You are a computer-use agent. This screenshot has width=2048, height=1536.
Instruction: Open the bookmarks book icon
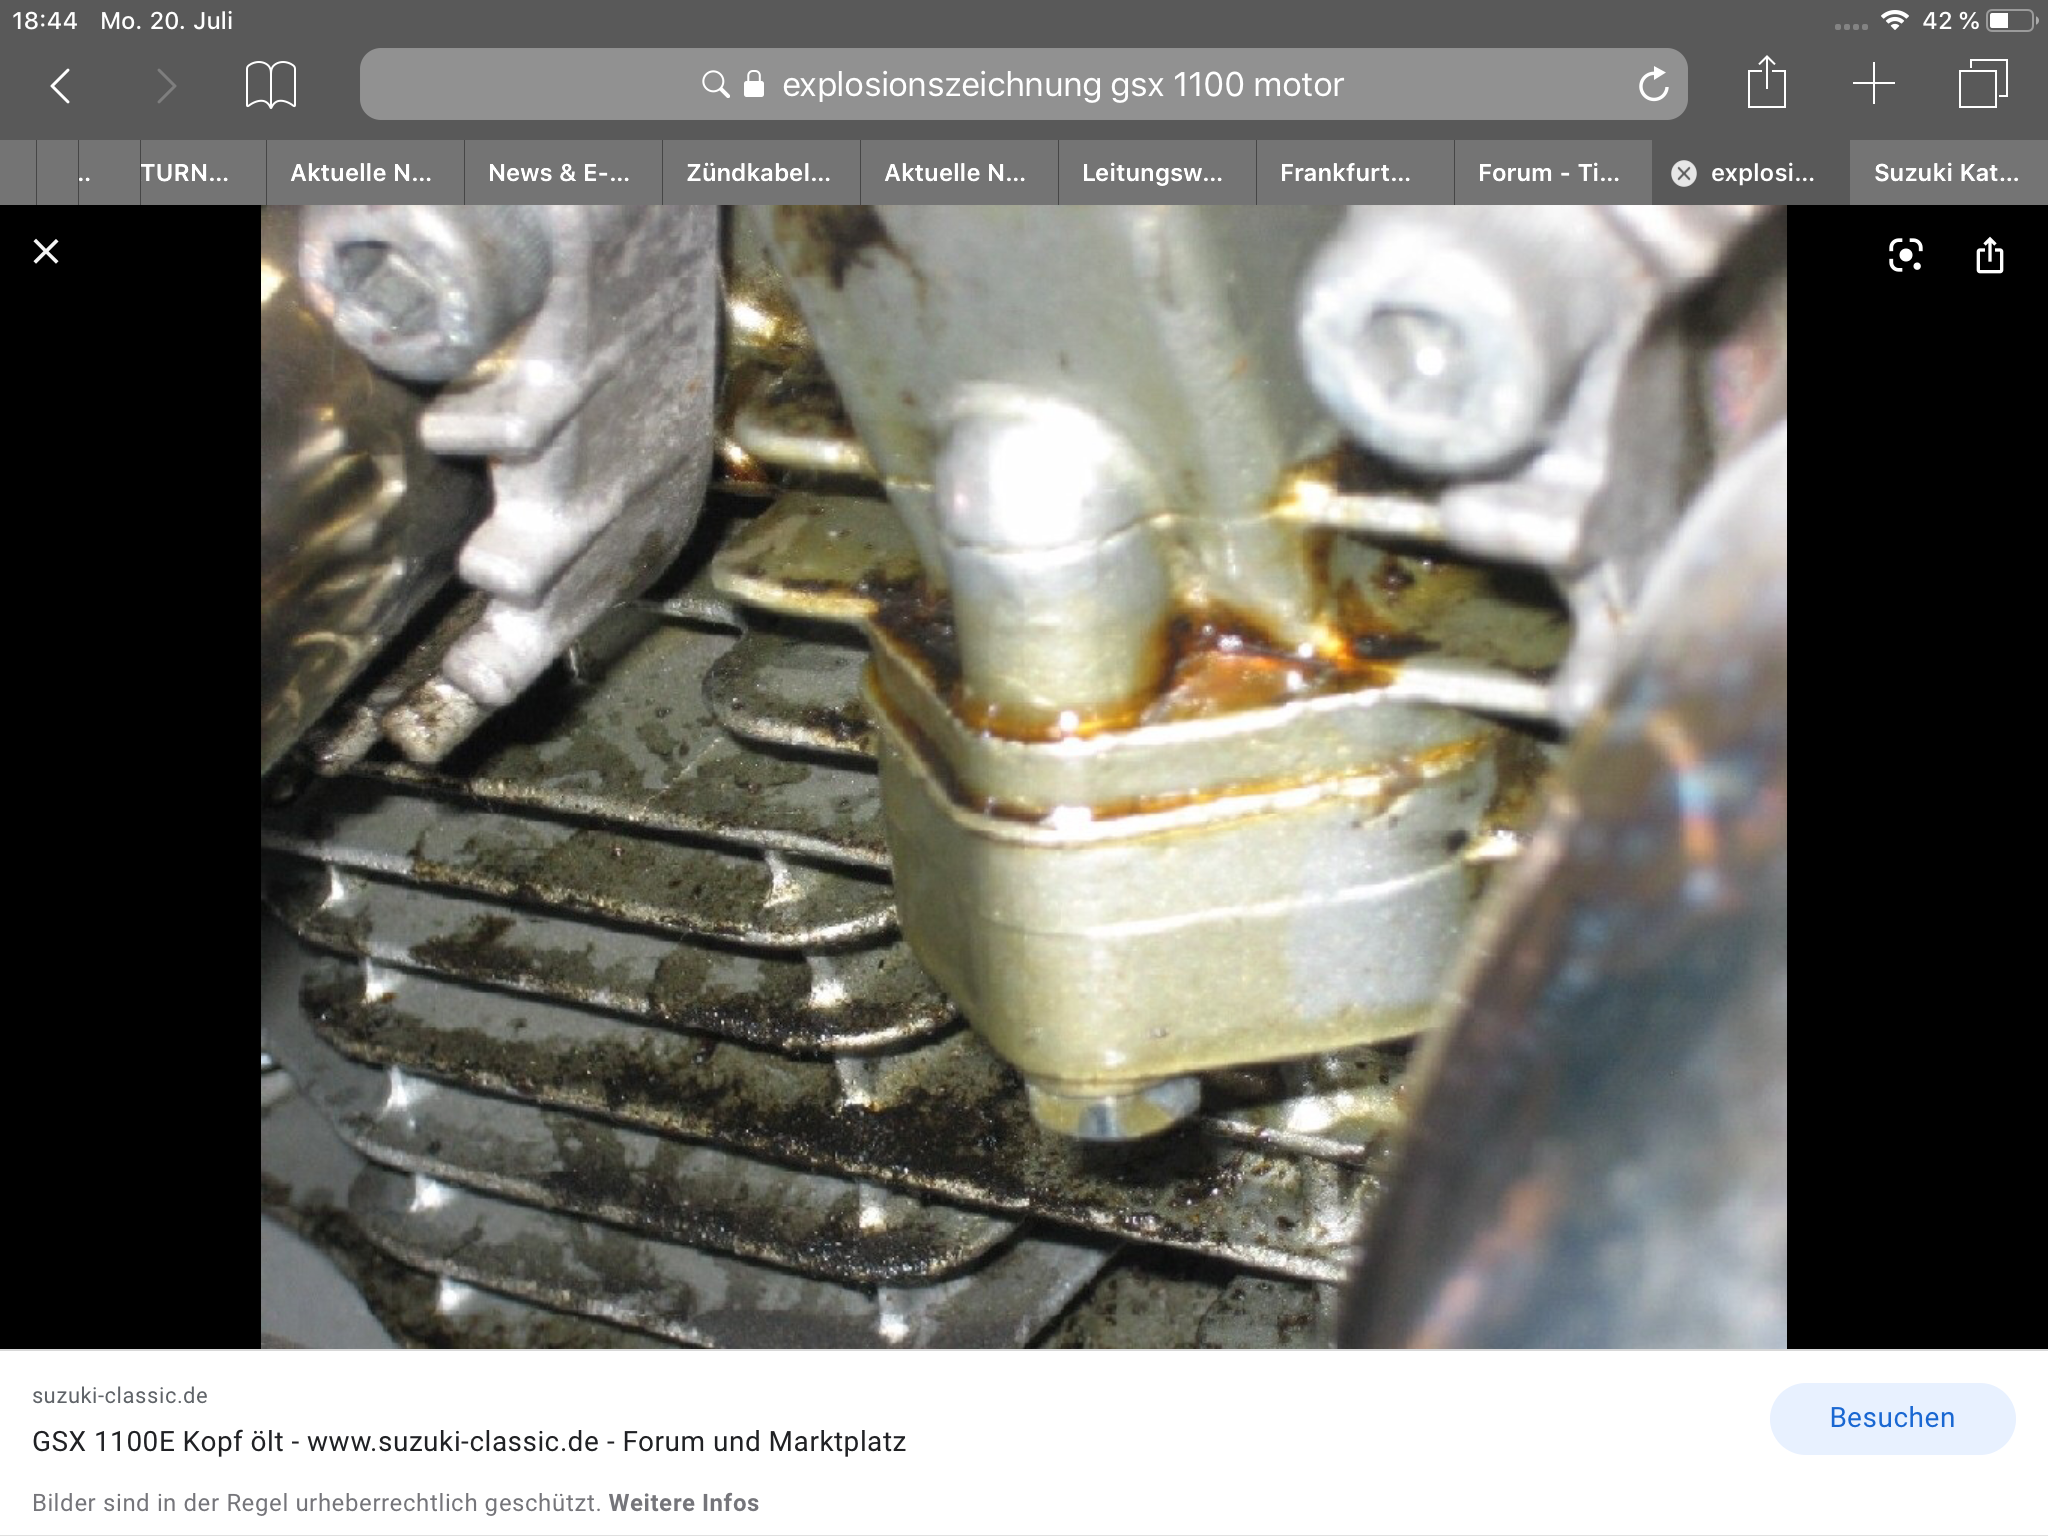pos(270,85)
